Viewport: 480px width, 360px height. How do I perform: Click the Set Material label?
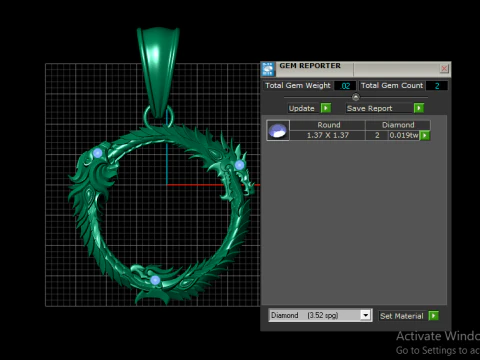click(402, 316)
